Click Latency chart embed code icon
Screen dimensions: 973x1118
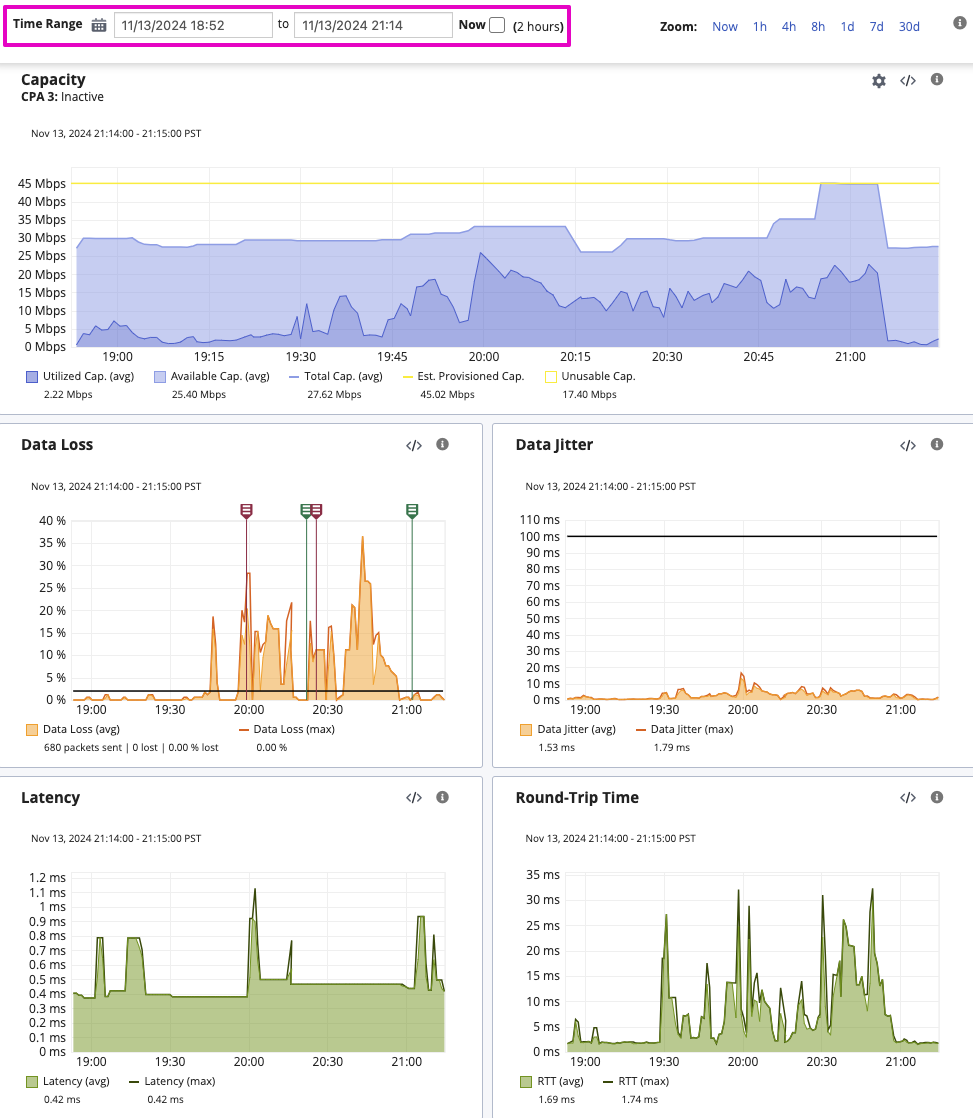(414, 798)
